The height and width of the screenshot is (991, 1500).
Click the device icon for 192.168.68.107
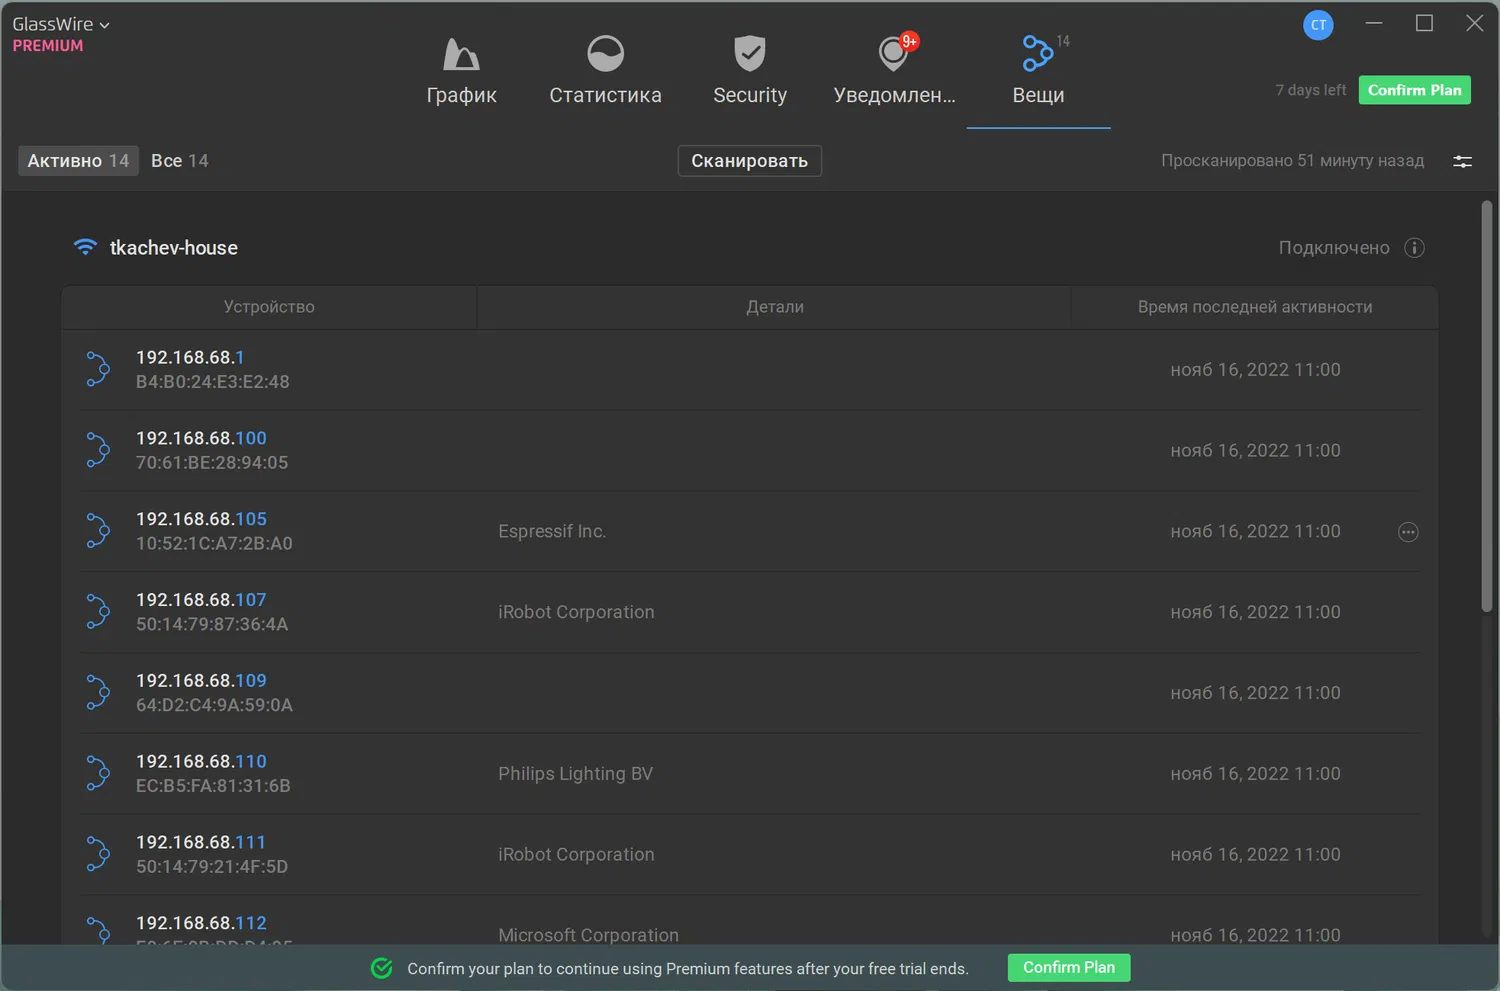tap(97, 612)
